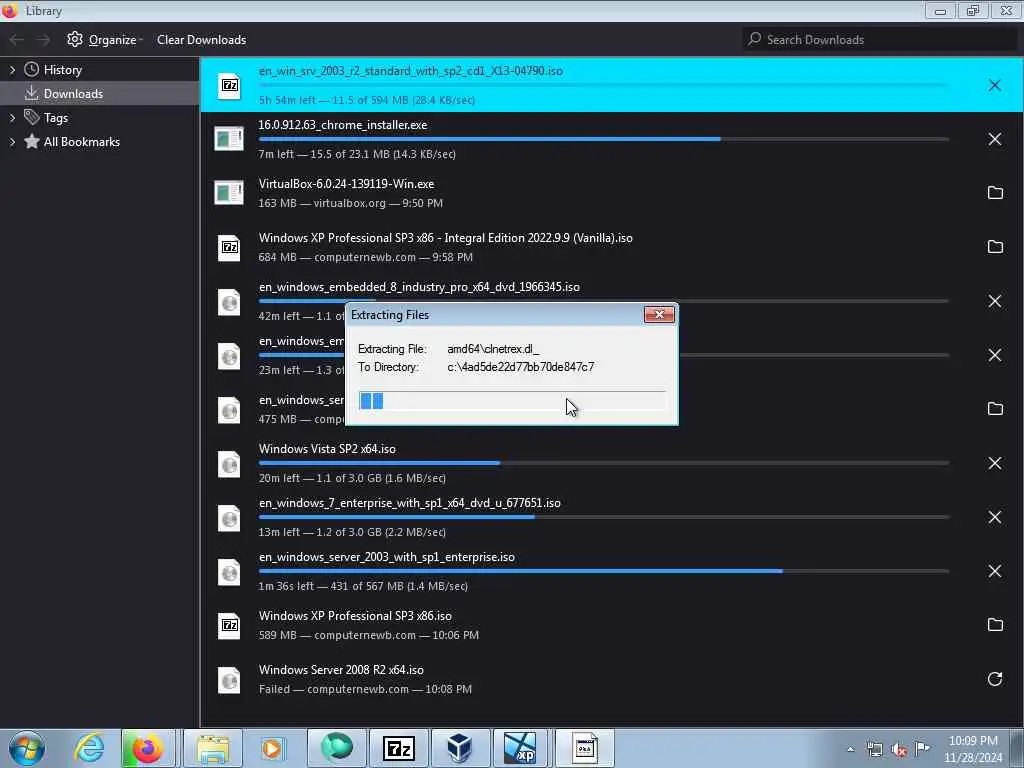Open the Windows Start menu
Screen dimensions: 1024x768
click(x=27, y=748)
